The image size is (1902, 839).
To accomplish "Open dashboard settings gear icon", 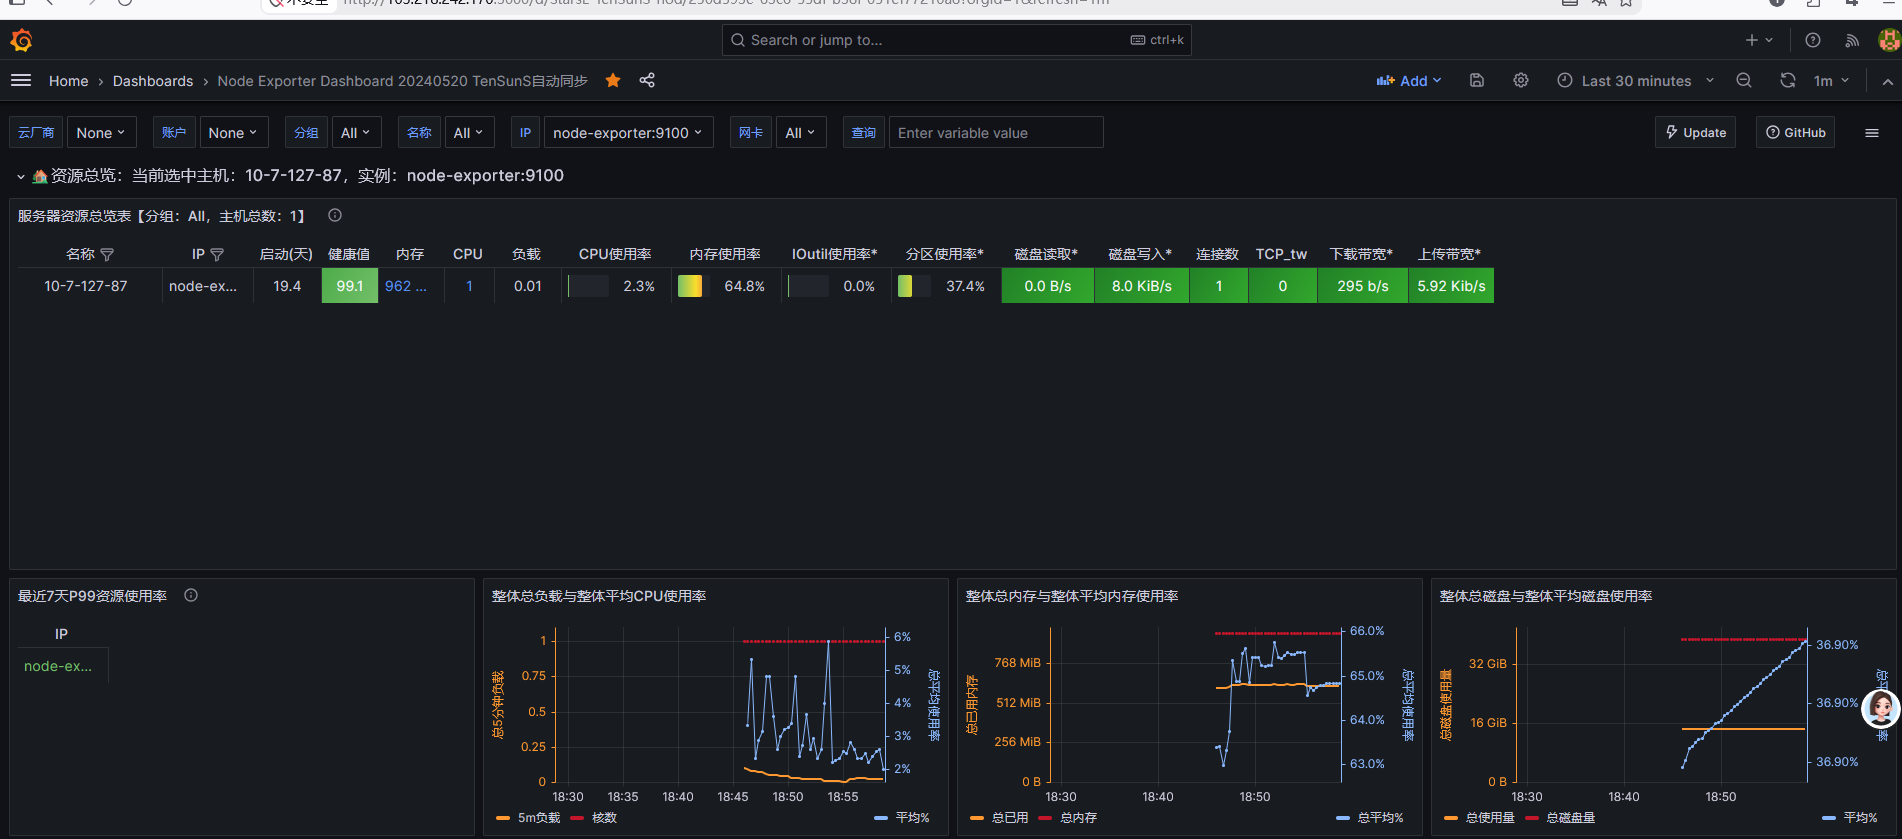I will pyautogui.click(x=1521, y=81).
